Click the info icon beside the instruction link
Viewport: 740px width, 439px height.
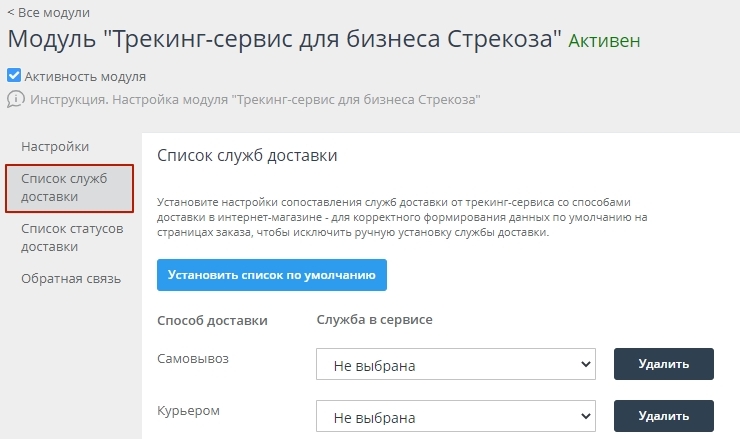15,99
